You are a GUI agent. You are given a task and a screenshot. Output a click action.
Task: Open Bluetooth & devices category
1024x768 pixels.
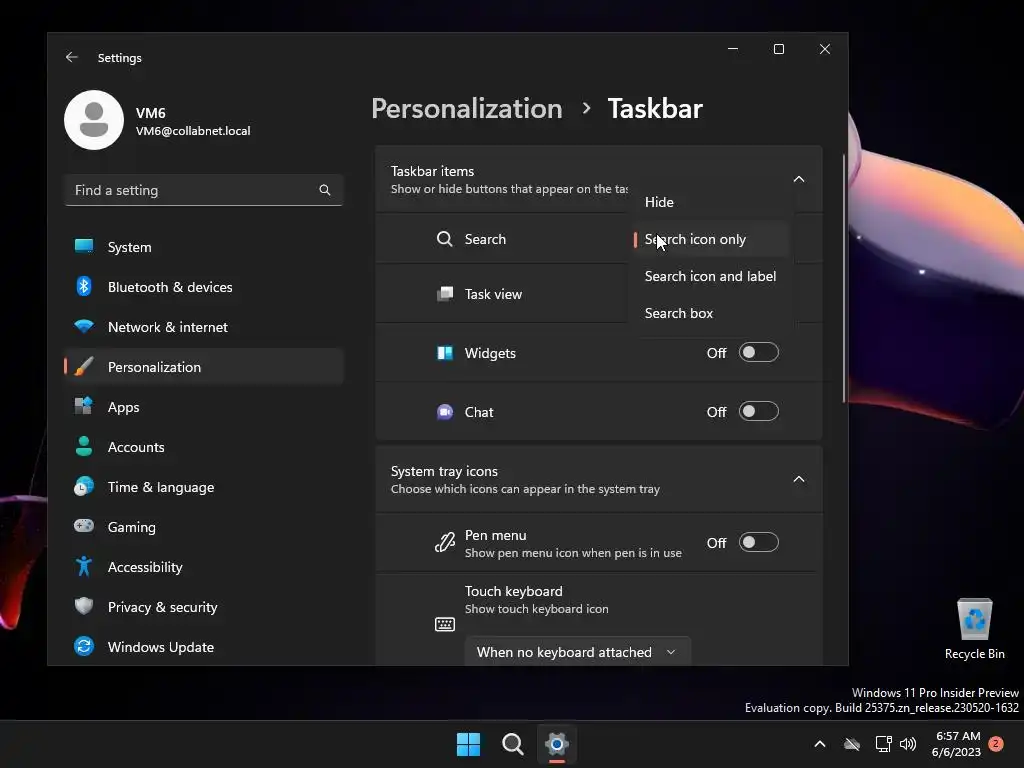point(204,287)
